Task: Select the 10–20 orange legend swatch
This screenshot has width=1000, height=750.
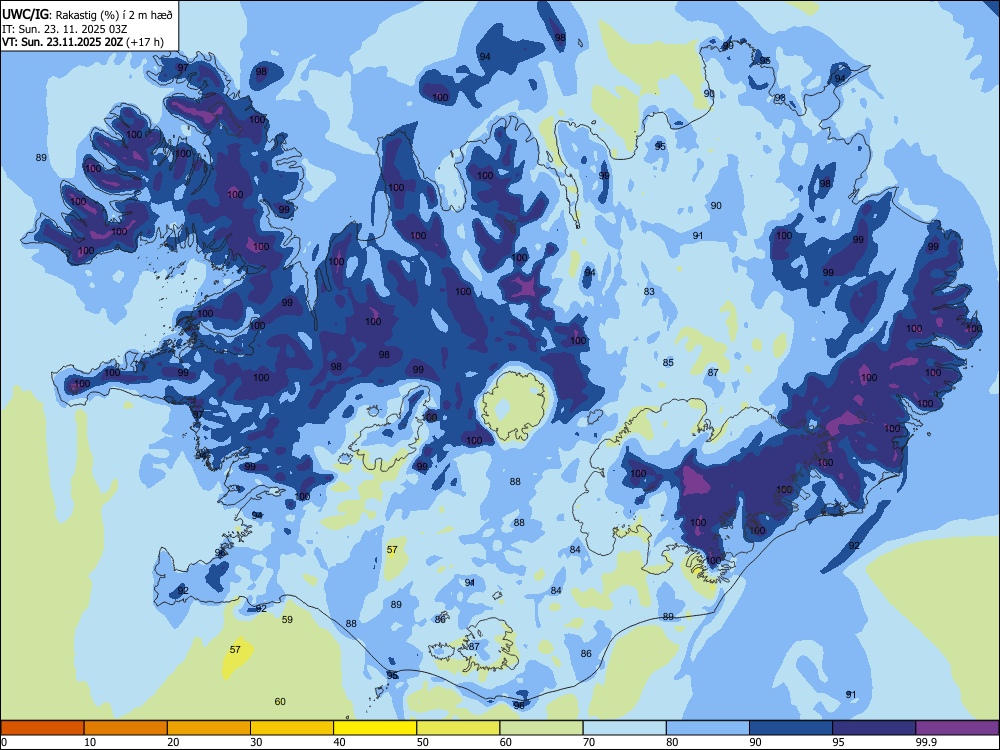Action: tap(126, 728)
